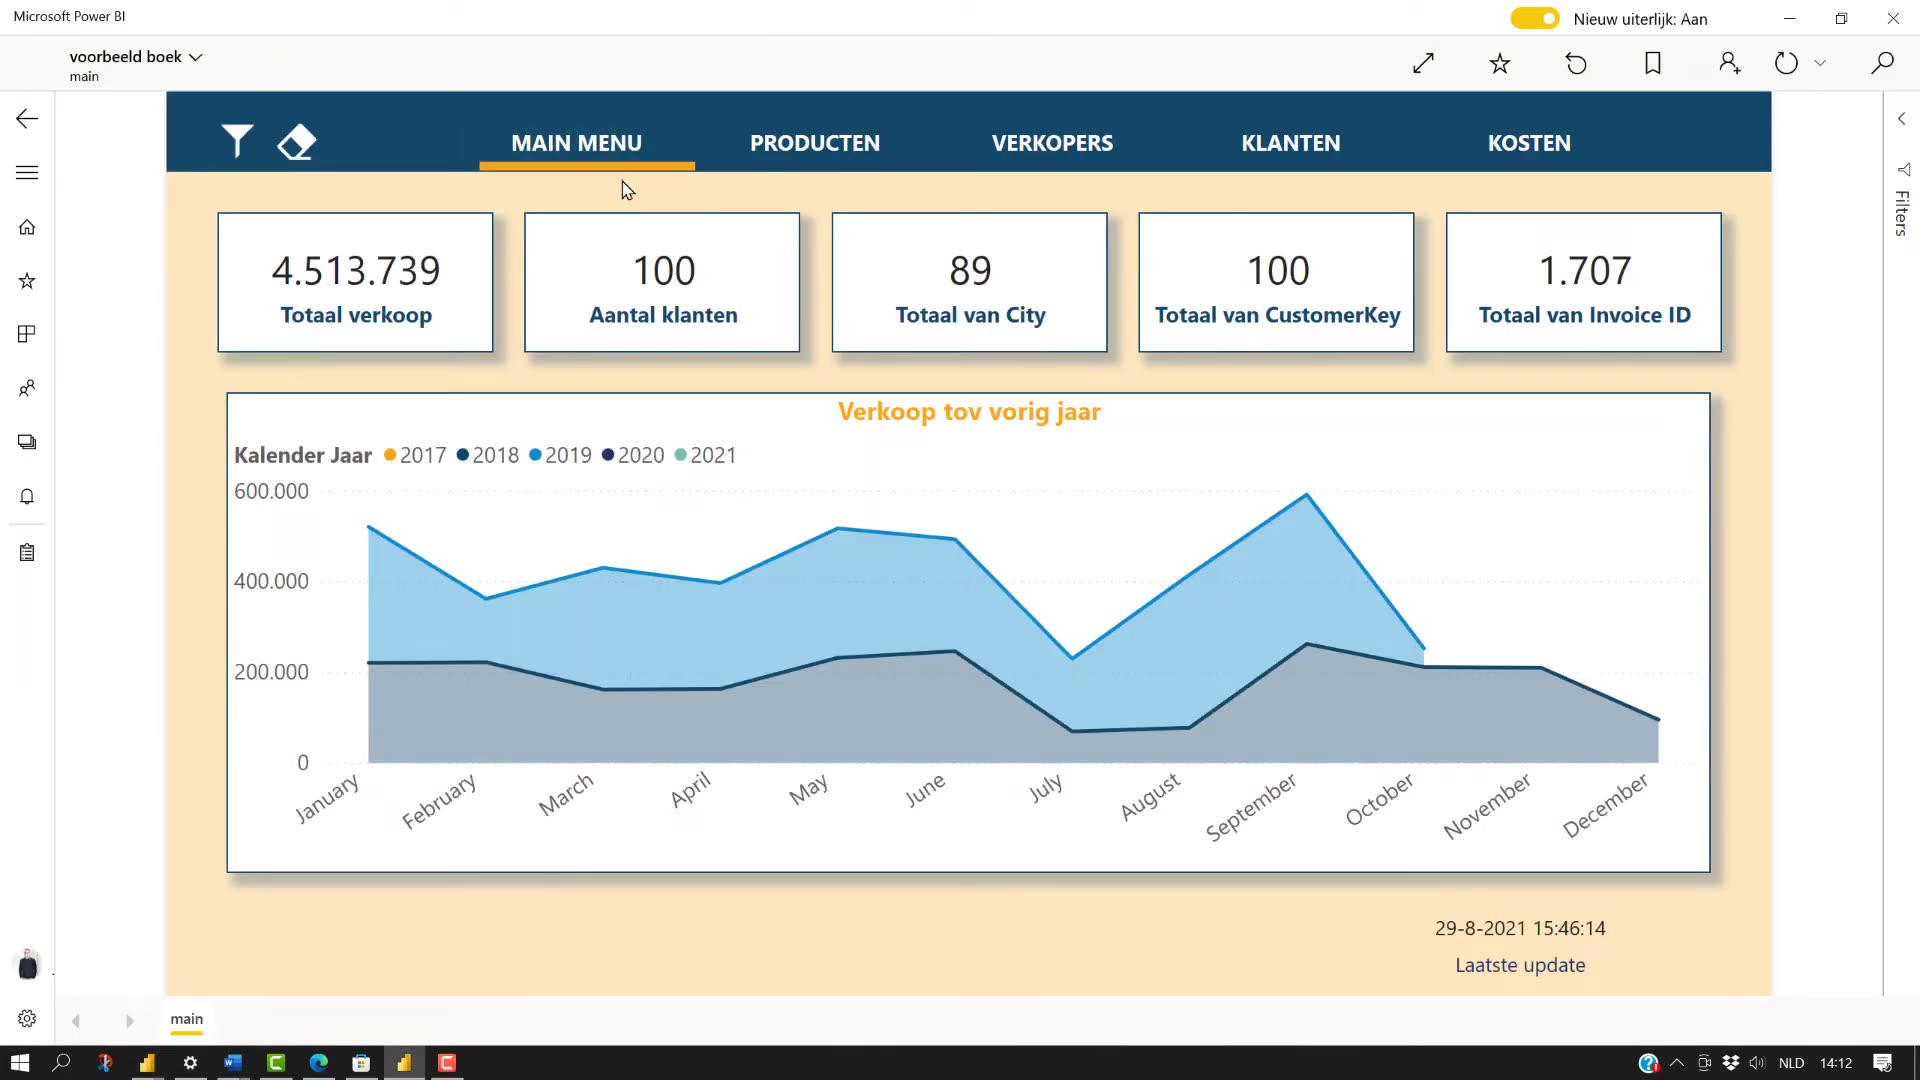Open the report in full screen mode
This screenshot has height=1080, width=1920.
click(x=1423, y=63)
